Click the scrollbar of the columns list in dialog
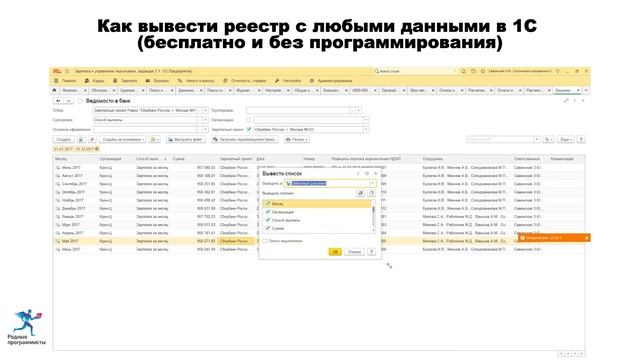 coord(373,216)
